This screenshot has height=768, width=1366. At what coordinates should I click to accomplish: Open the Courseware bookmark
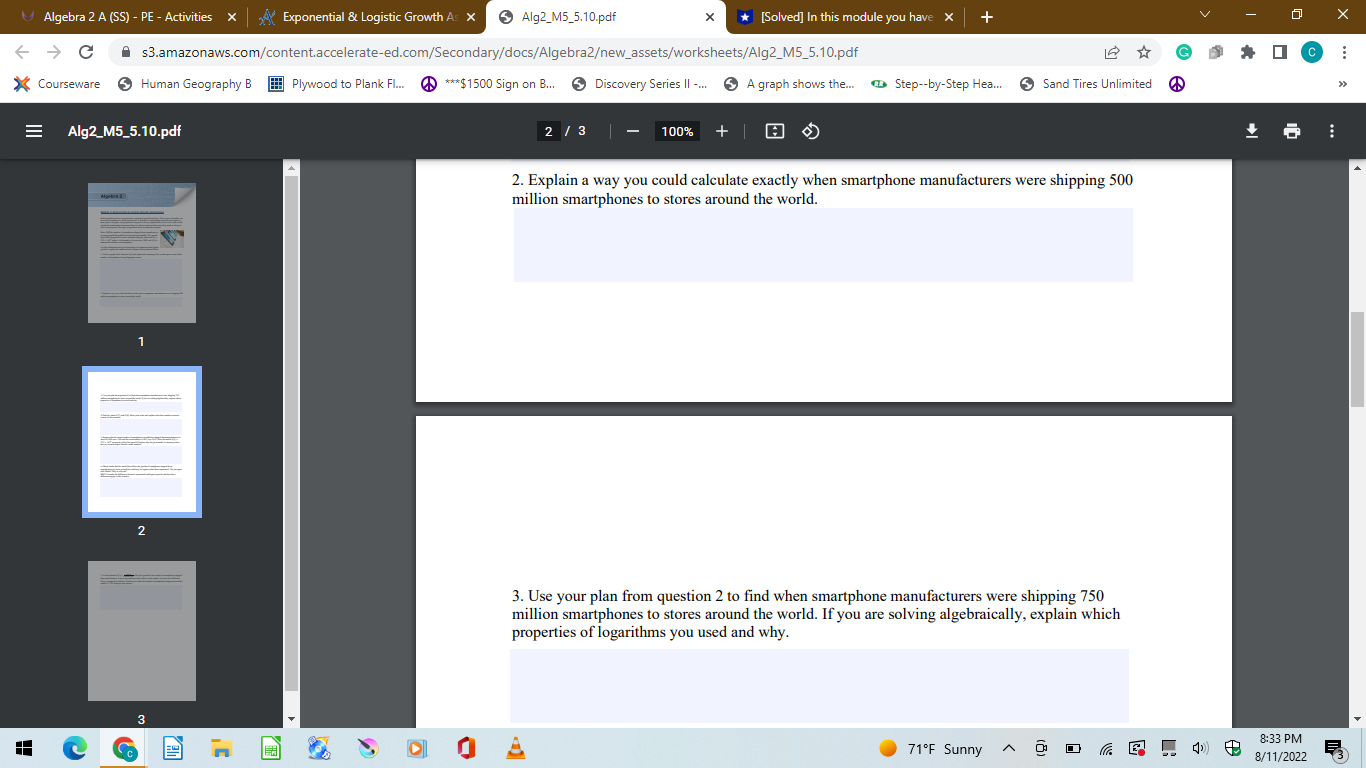coord(58,84)
